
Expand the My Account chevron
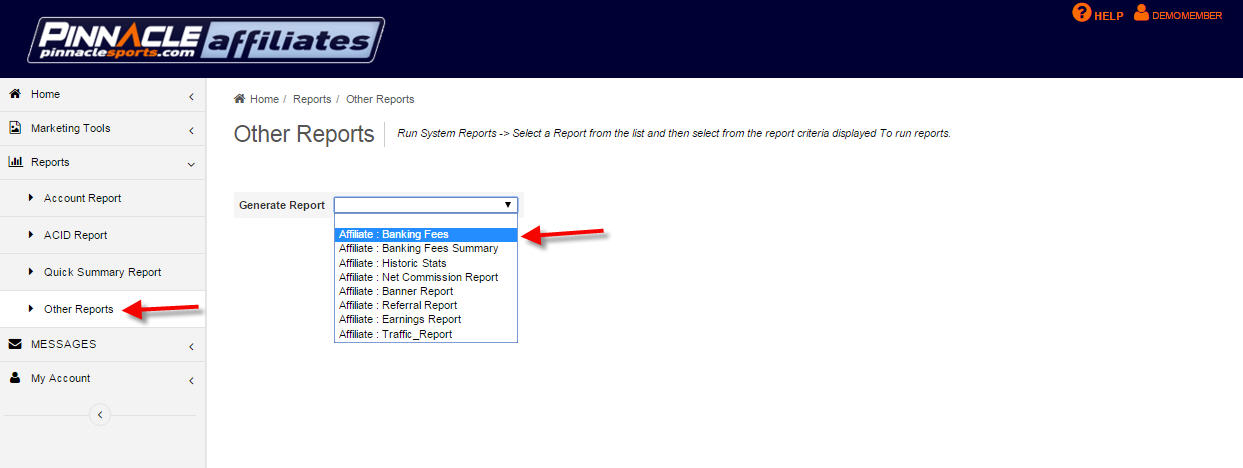(x=191, y=380)
